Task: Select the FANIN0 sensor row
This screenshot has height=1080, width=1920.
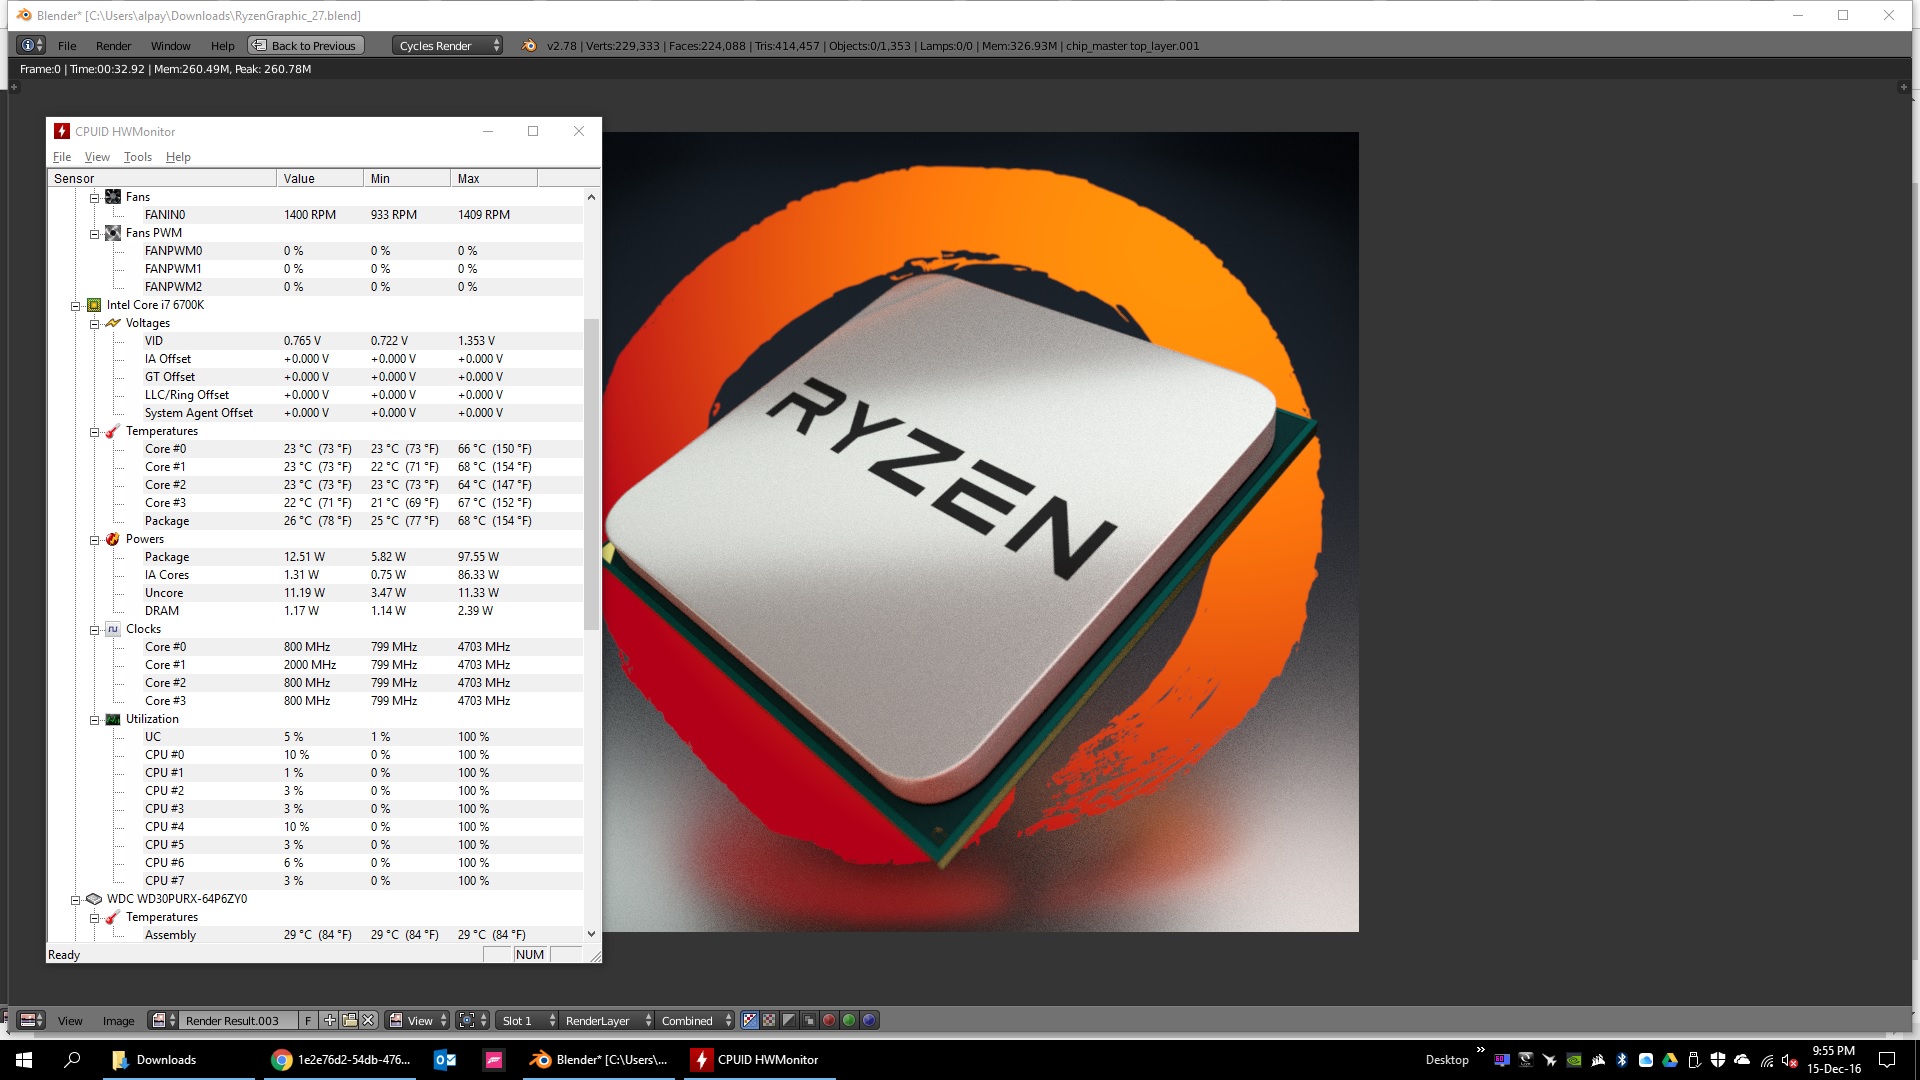Action: [315, 215]
